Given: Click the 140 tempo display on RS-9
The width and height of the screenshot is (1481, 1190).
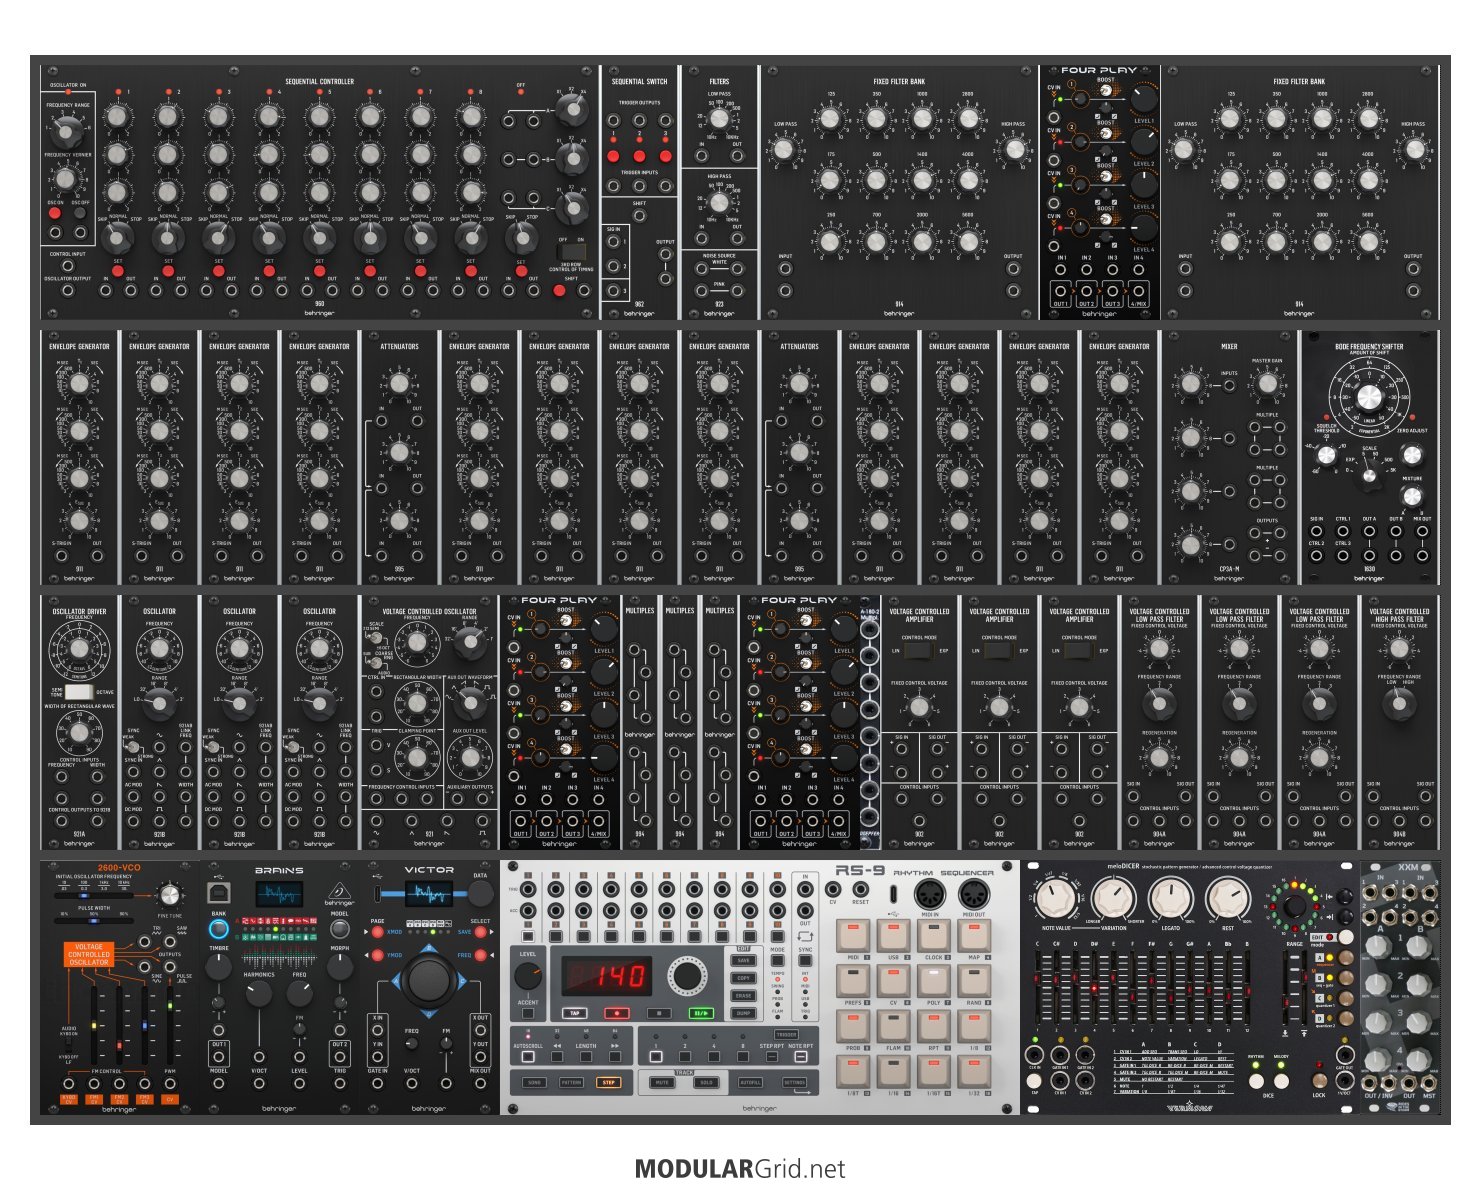Looking at the screenshot, I should click(x=608, y=975).
